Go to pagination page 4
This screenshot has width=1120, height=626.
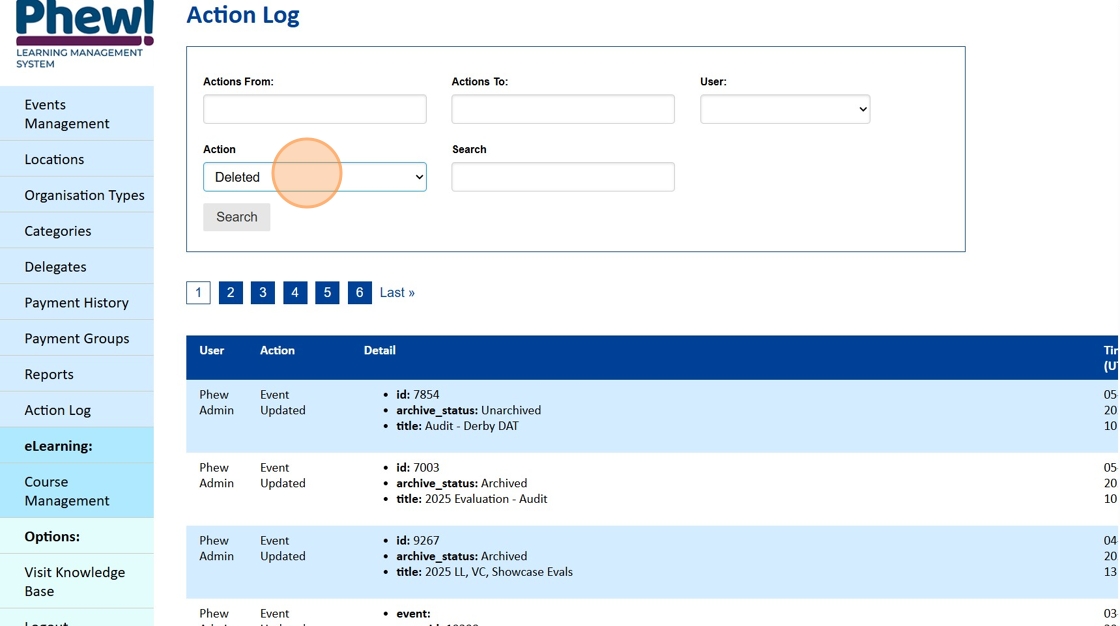pos(294,292)
